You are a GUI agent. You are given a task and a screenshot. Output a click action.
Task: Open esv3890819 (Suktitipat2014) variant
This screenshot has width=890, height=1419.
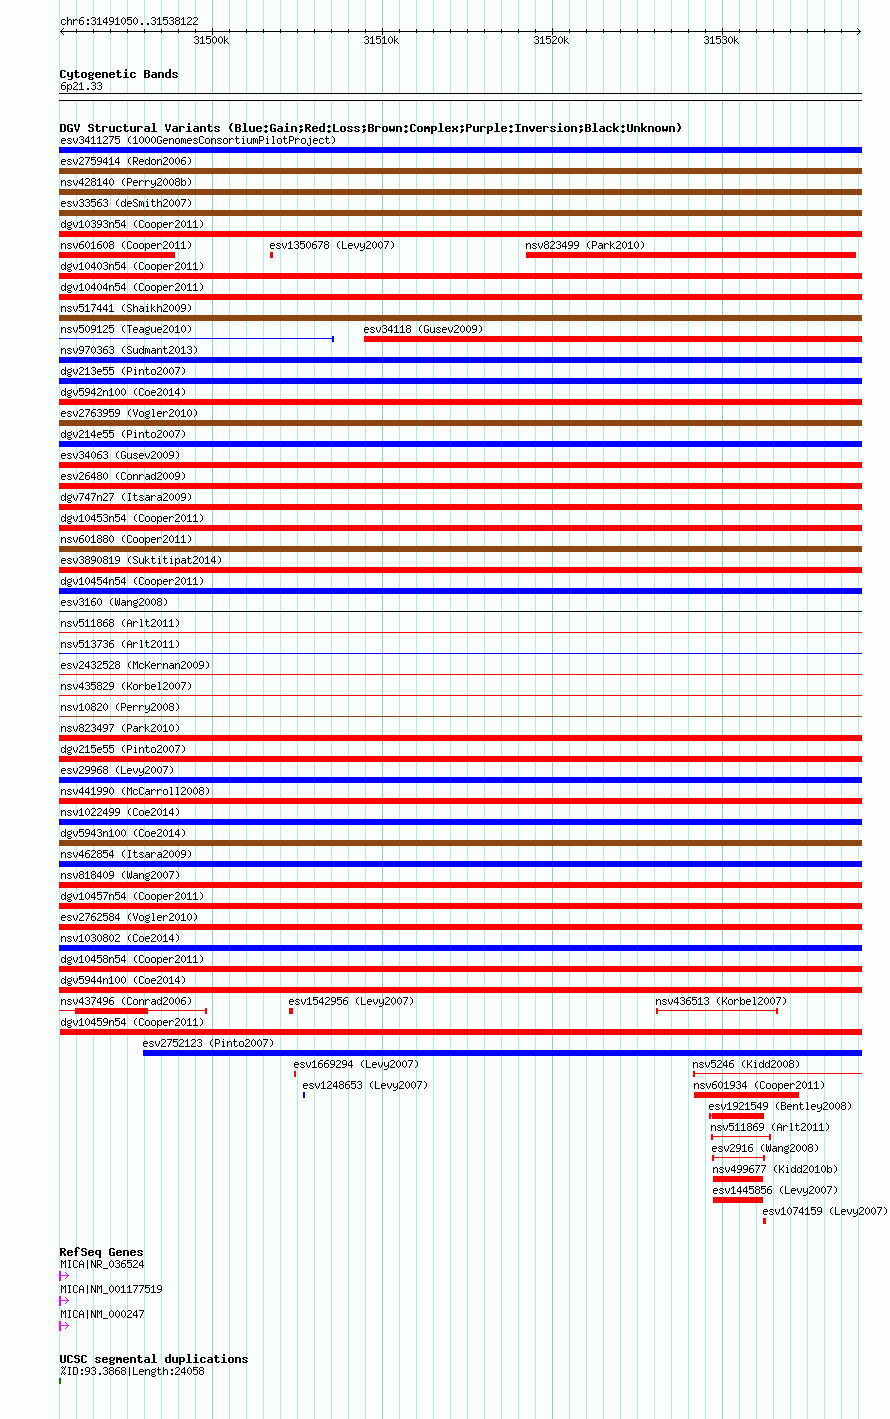click(x=141, y=560)
